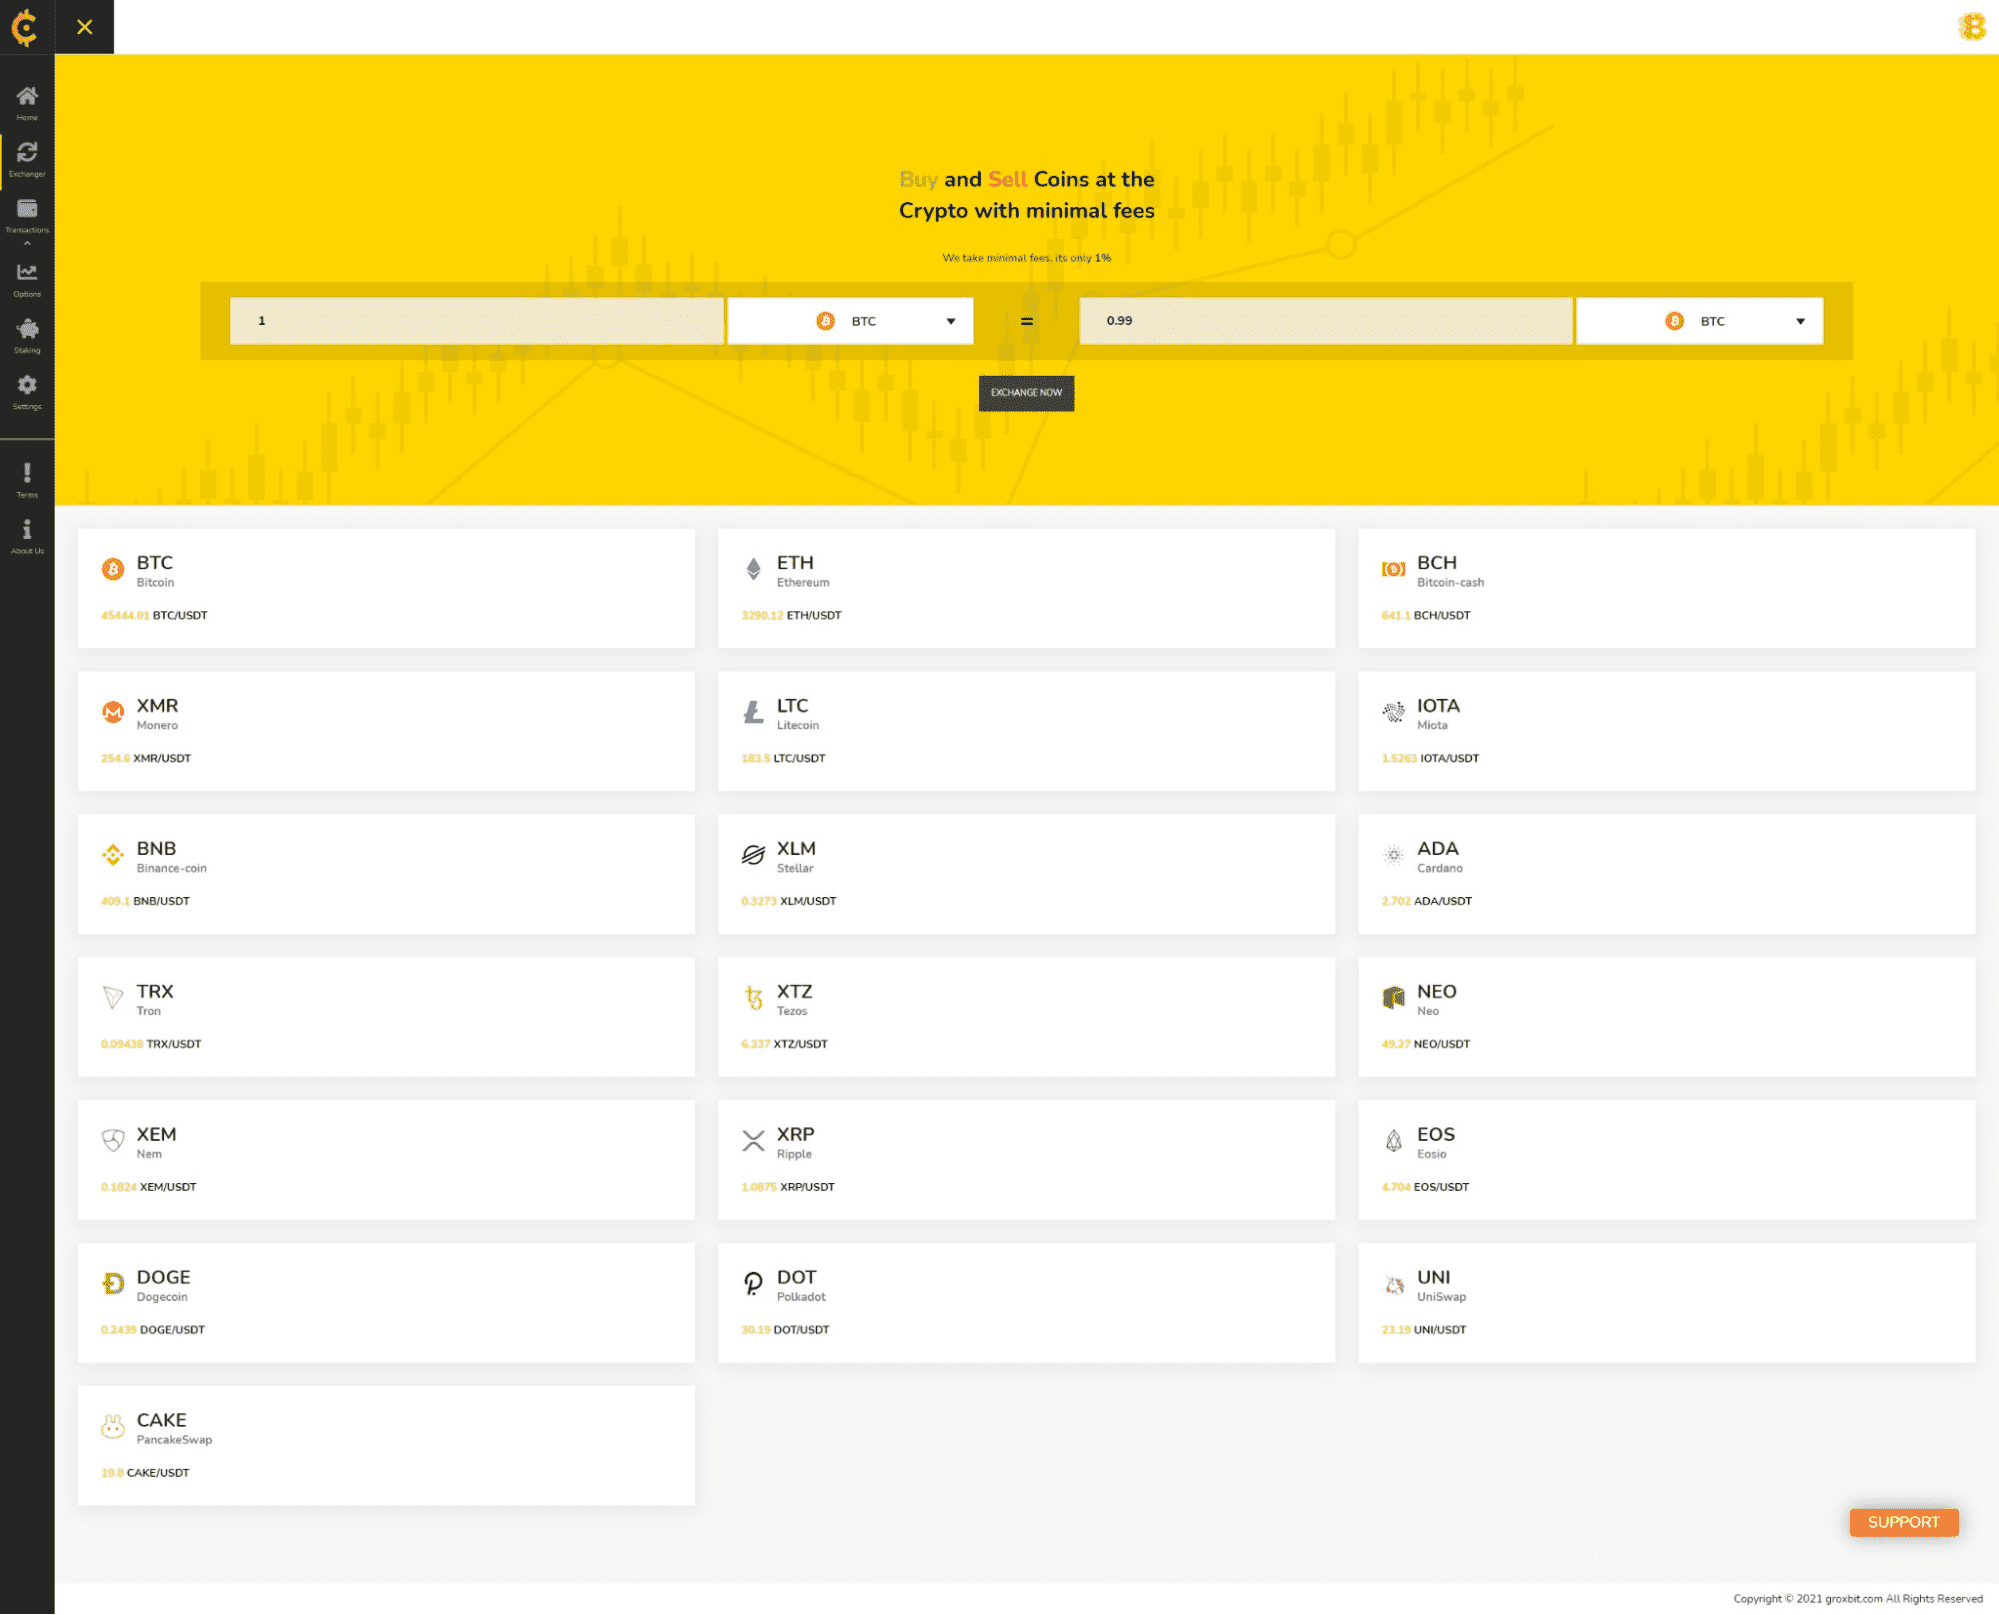Screen dimensions: 1999x1615
Task: Open the SUPPORT chat button
Action: 1903,1522
